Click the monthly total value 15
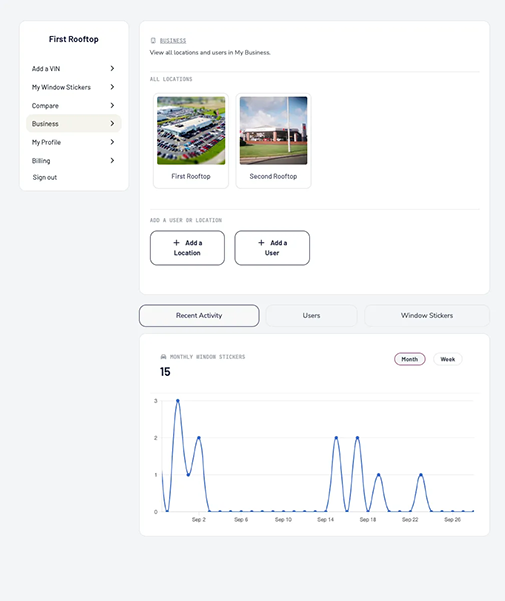 tap(165, 372)
